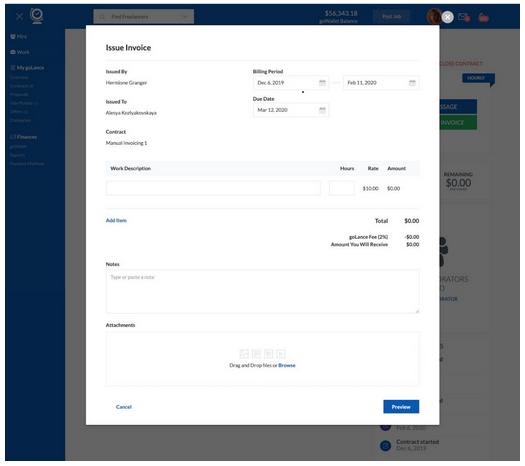Click the $10.00 rate value
This screenshot has height=466, width=525.
click(370, 188)
